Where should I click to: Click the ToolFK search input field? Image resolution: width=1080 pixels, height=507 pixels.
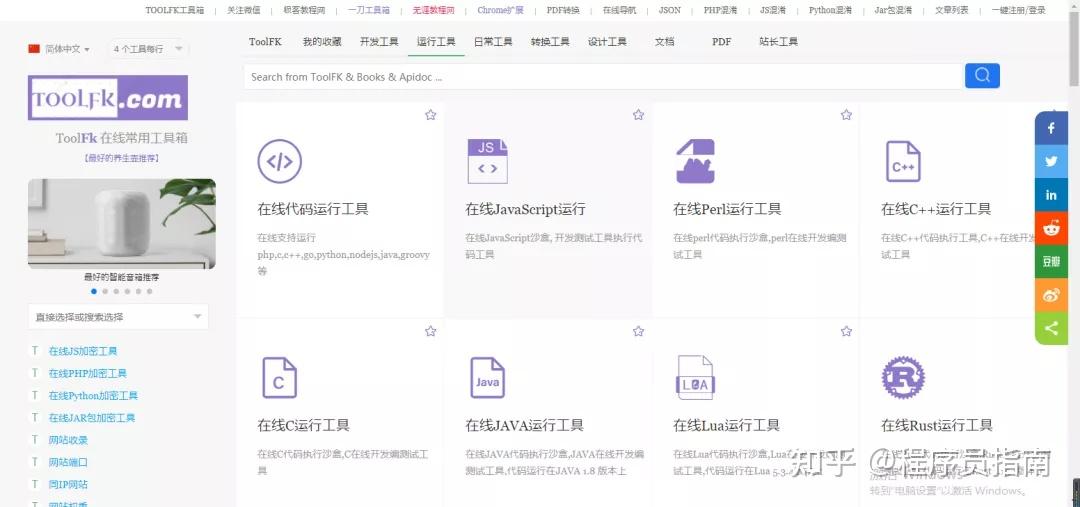[600, 77]
